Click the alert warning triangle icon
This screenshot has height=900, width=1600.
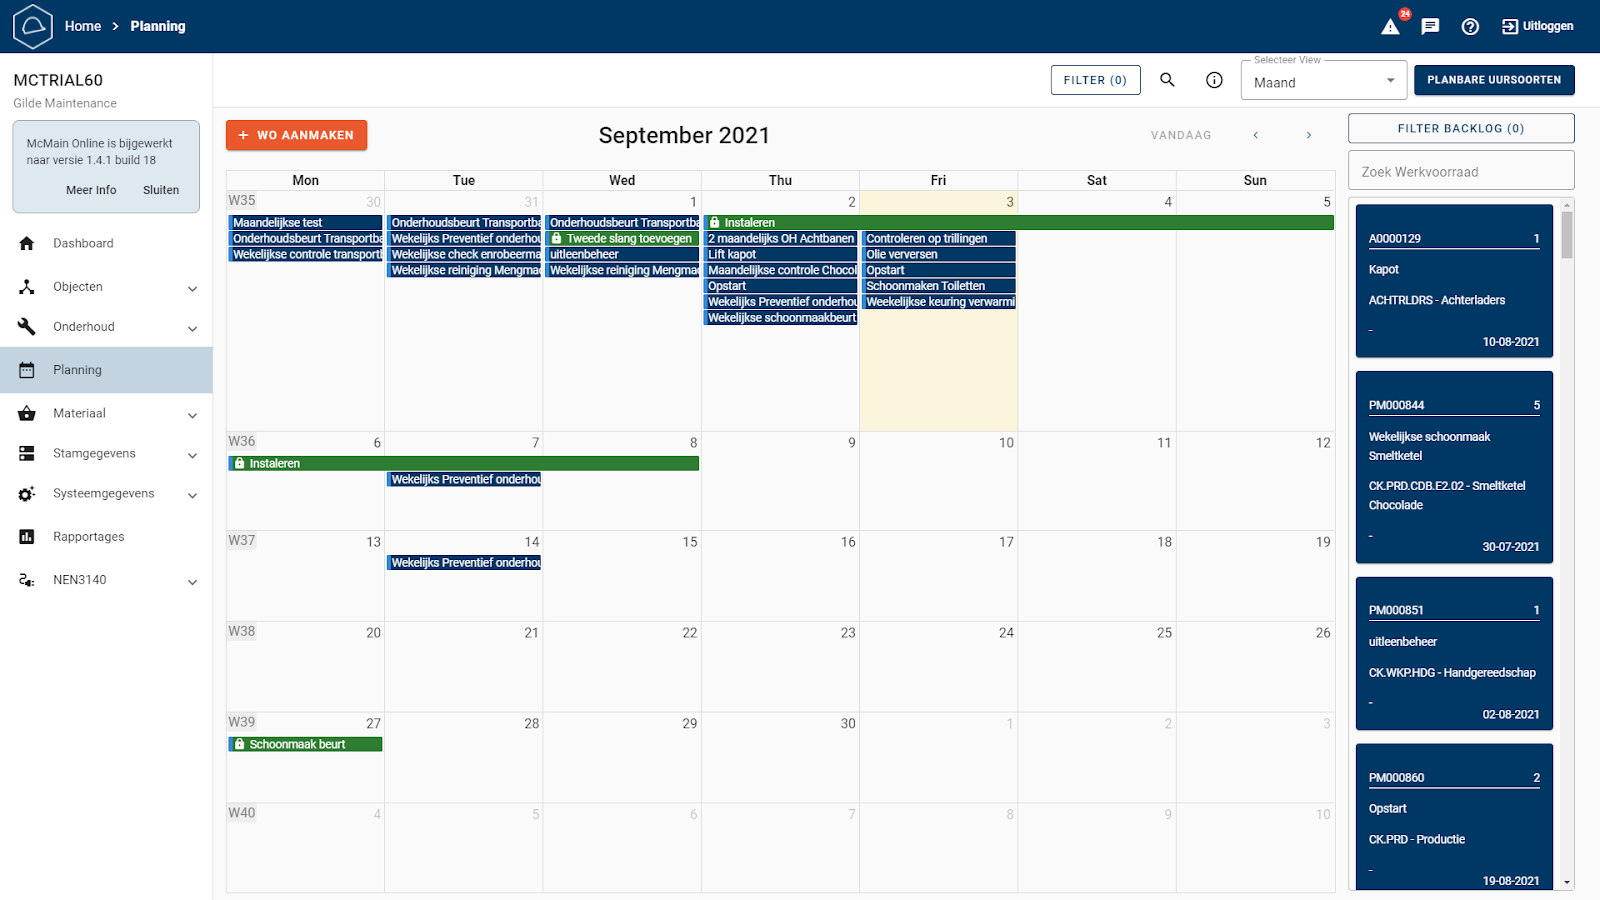(x=1390, y=27)
